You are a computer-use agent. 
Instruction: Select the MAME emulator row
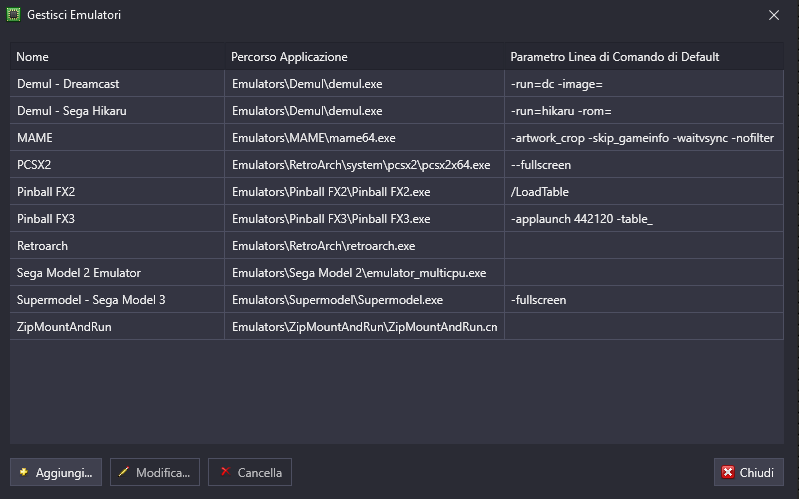[x=396, y=138]
